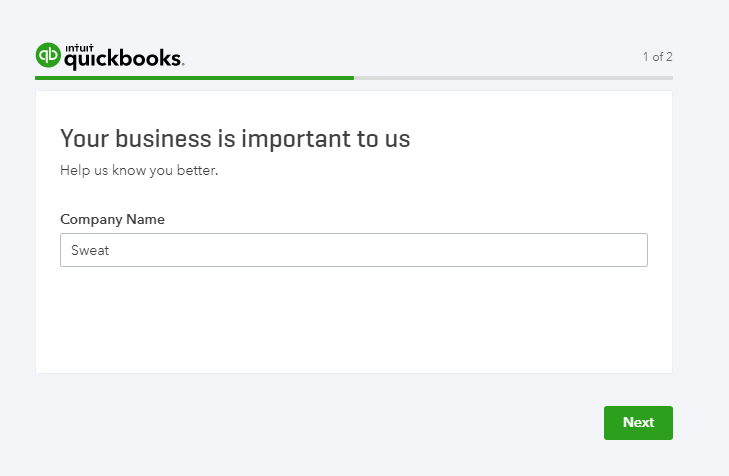Click the Help us know you better subtitle
This screenshot has width=729, height=476.
139,171
